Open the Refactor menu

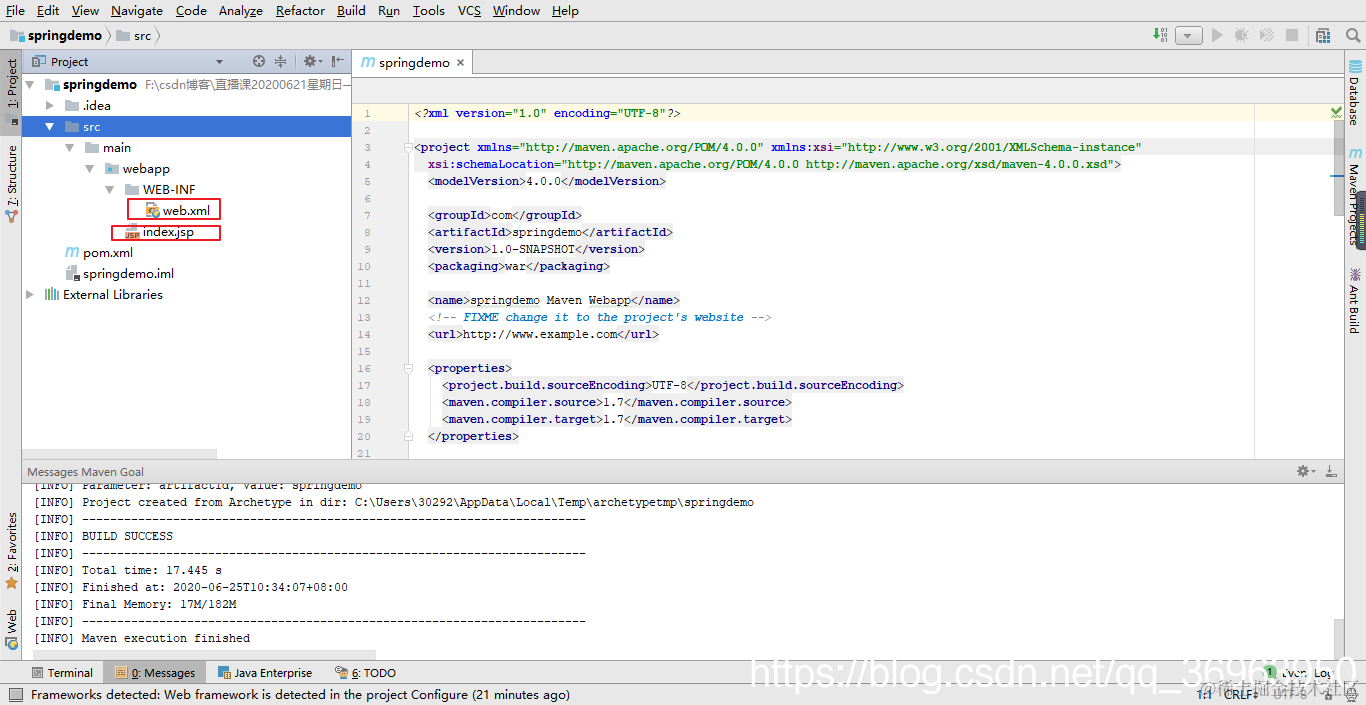tap(300, 10)
